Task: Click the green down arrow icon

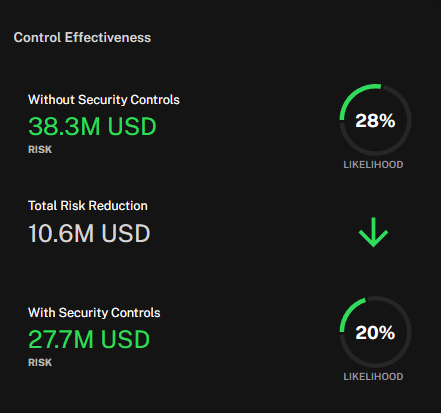Action: pos(373,232)
